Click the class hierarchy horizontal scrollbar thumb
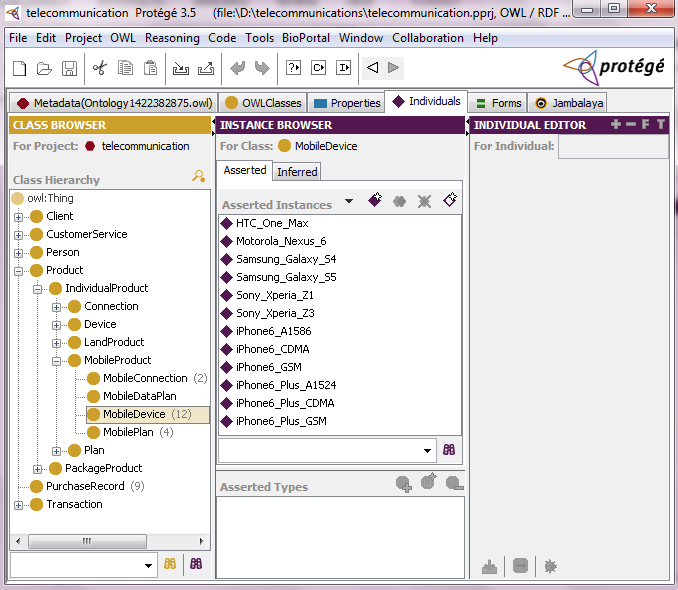Viewport: 678px width, 590px height. point(87,541)
